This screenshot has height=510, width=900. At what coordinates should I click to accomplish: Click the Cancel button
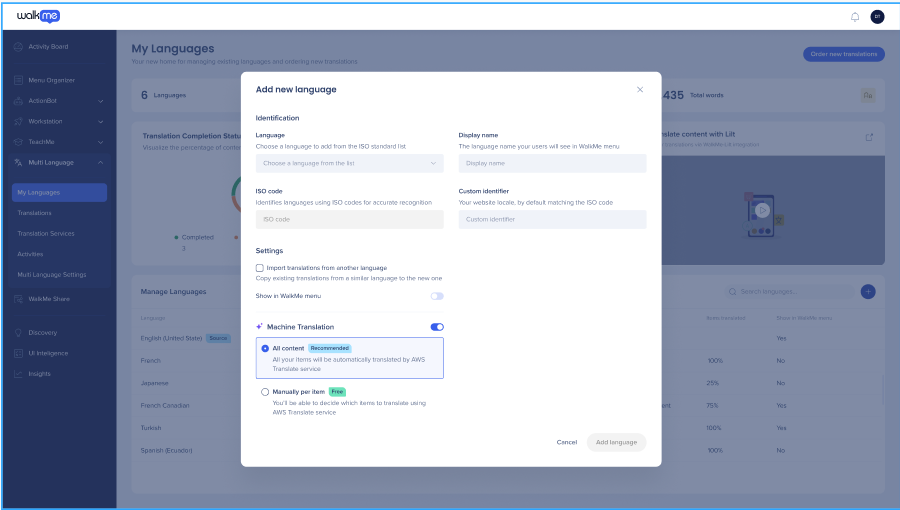pyautogui.click(x=566, y=442)
